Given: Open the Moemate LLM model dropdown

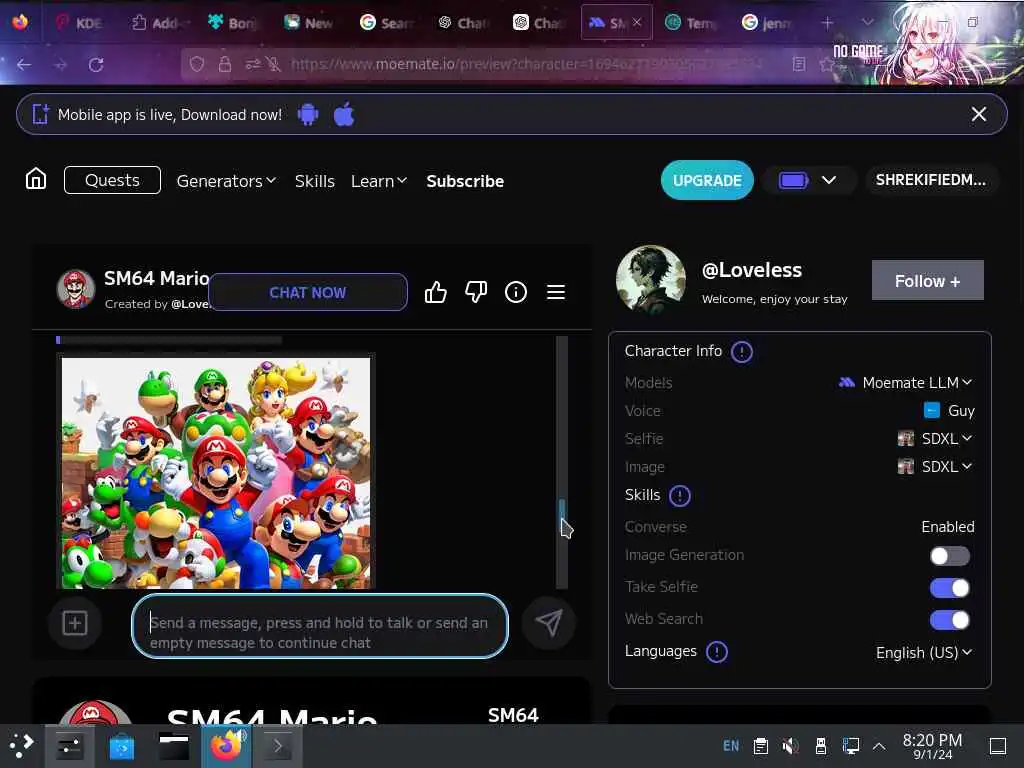Looking at the screenshot, I should pyautogui.click(x=905, y=383).
